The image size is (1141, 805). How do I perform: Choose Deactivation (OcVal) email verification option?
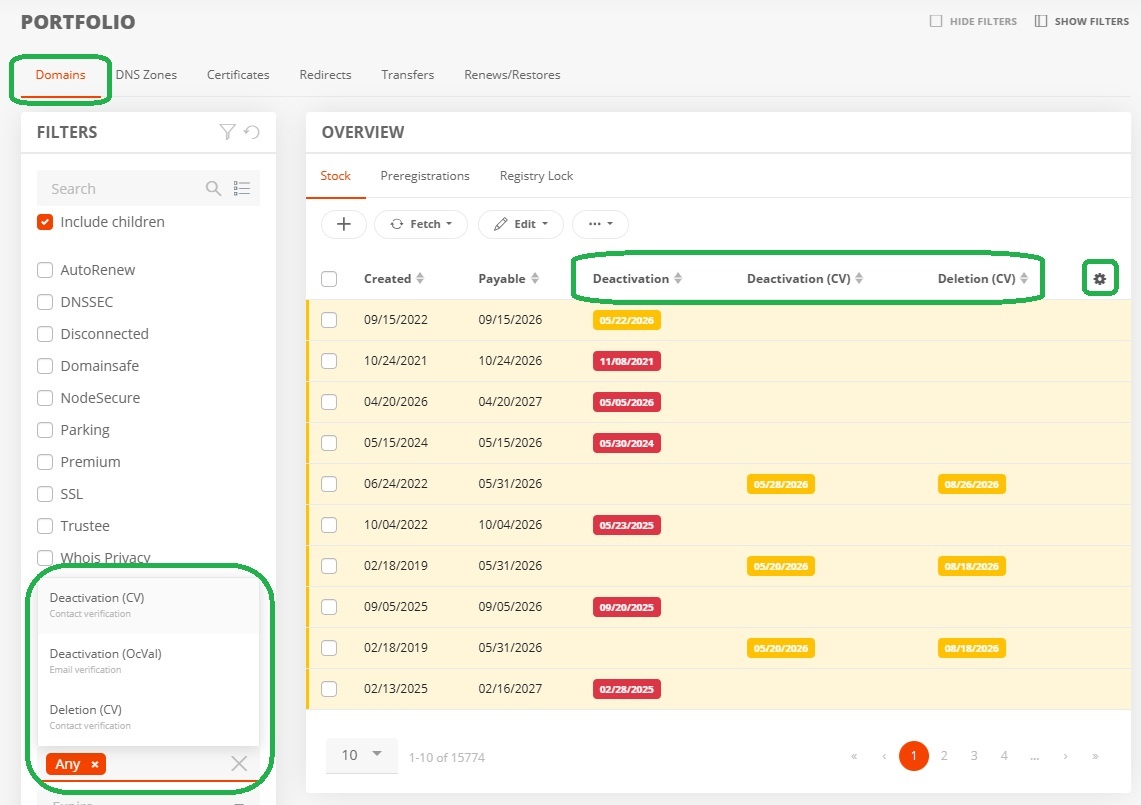(x=148, y=661)
